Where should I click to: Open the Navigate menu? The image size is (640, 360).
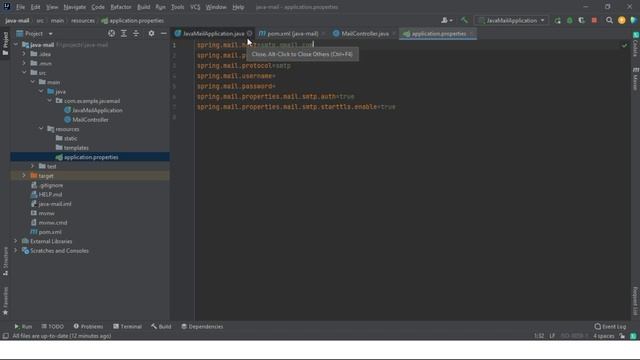coord(75,7)
